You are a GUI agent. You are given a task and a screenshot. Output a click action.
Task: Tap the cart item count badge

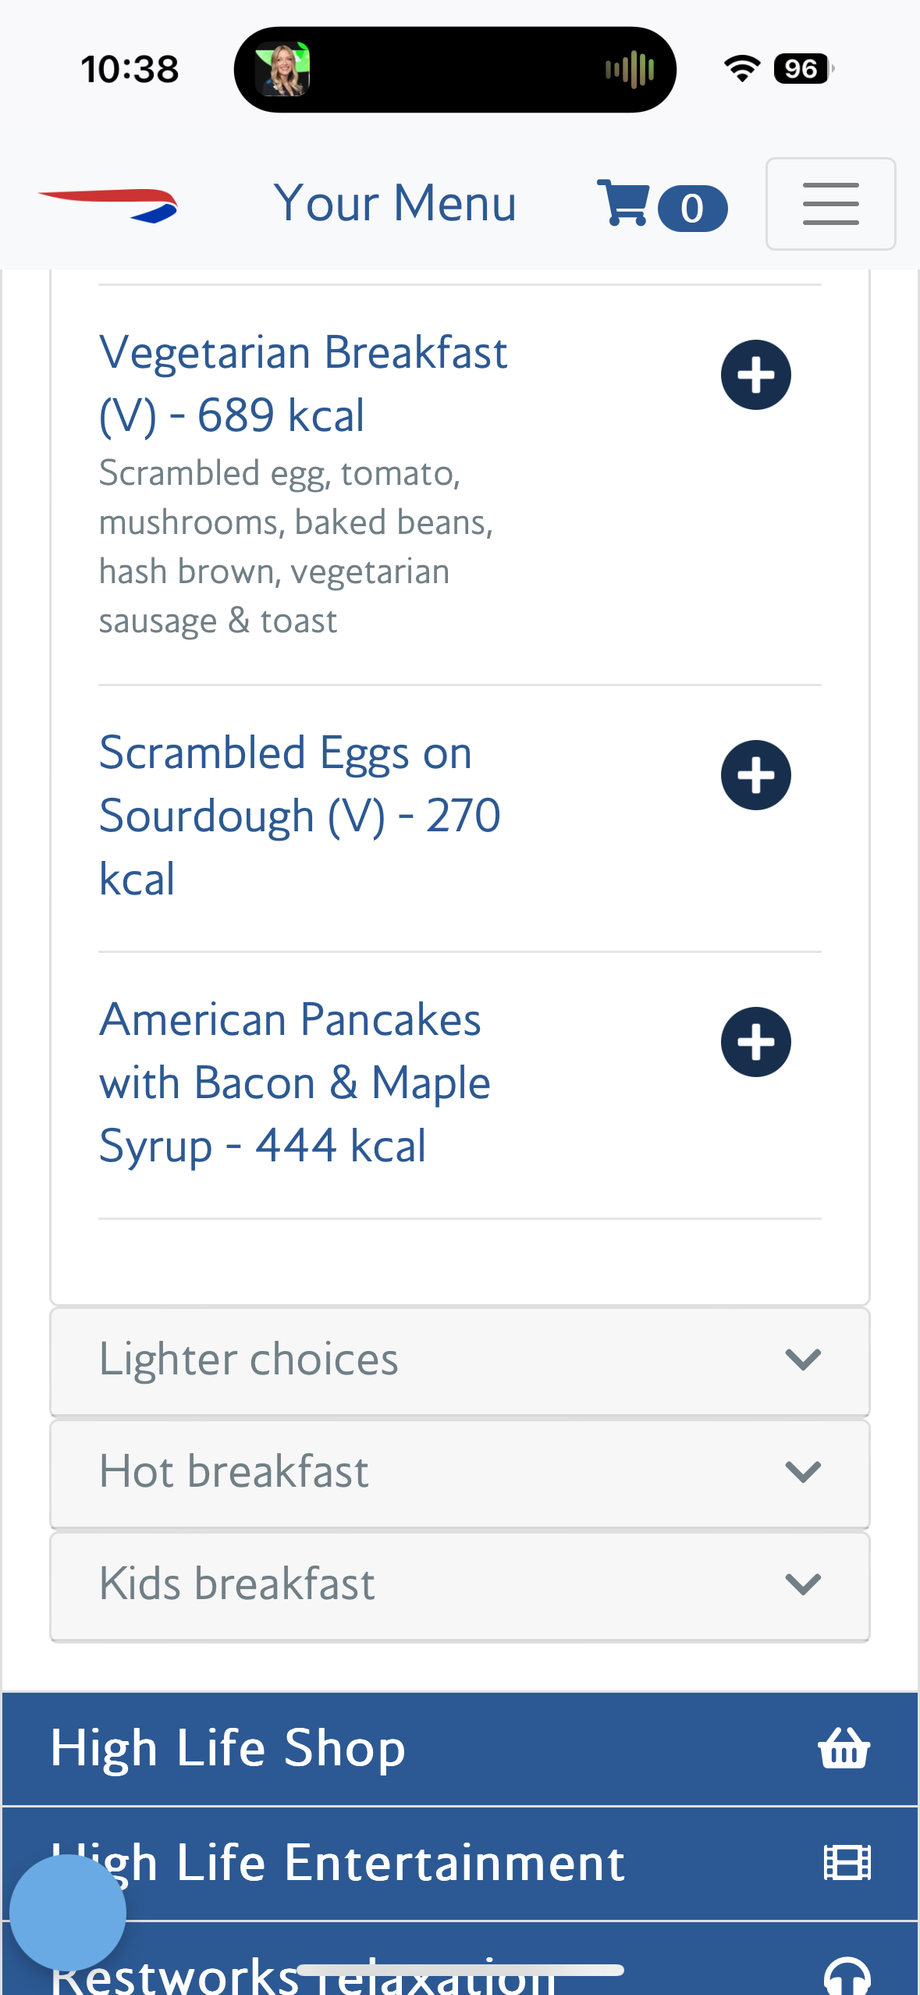point(692,209)
